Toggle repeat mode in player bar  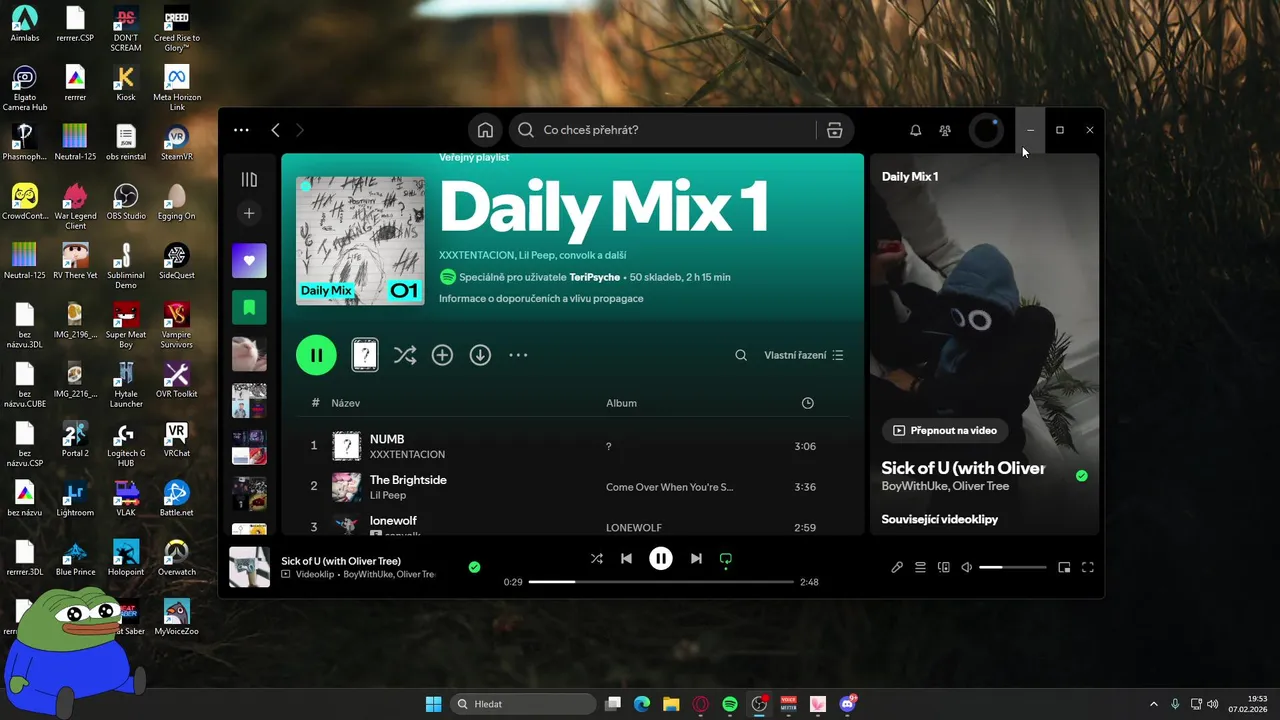pos(726,559)
